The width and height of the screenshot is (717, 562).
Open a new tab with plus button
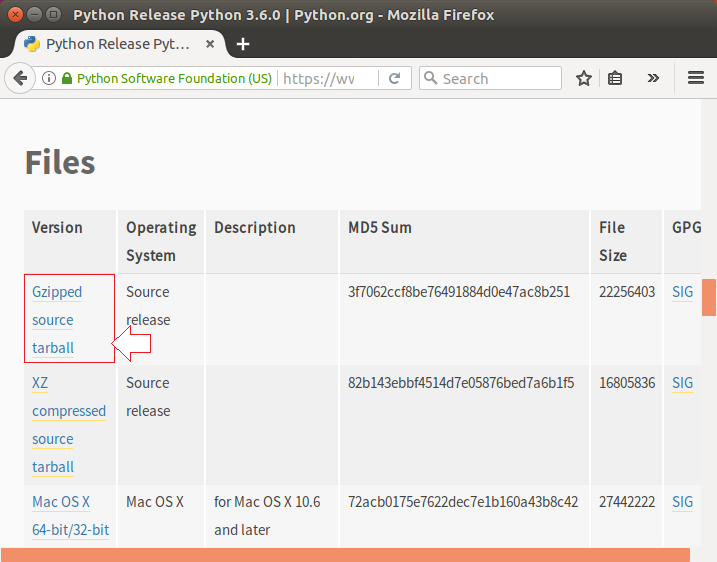tap(243, 44)
